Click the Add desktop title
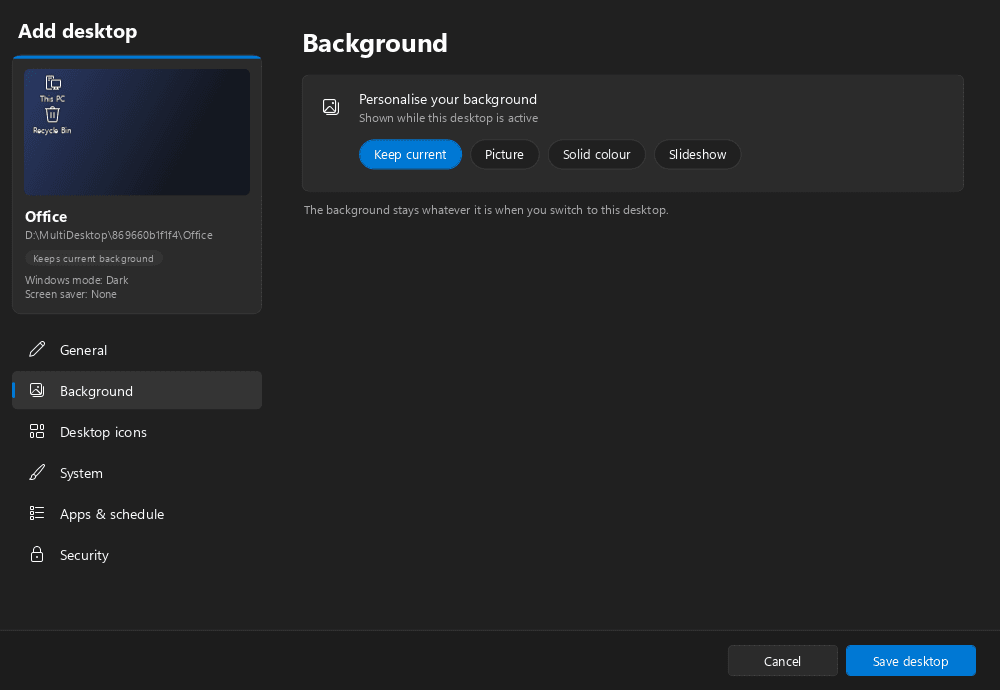 coord(78,31)
